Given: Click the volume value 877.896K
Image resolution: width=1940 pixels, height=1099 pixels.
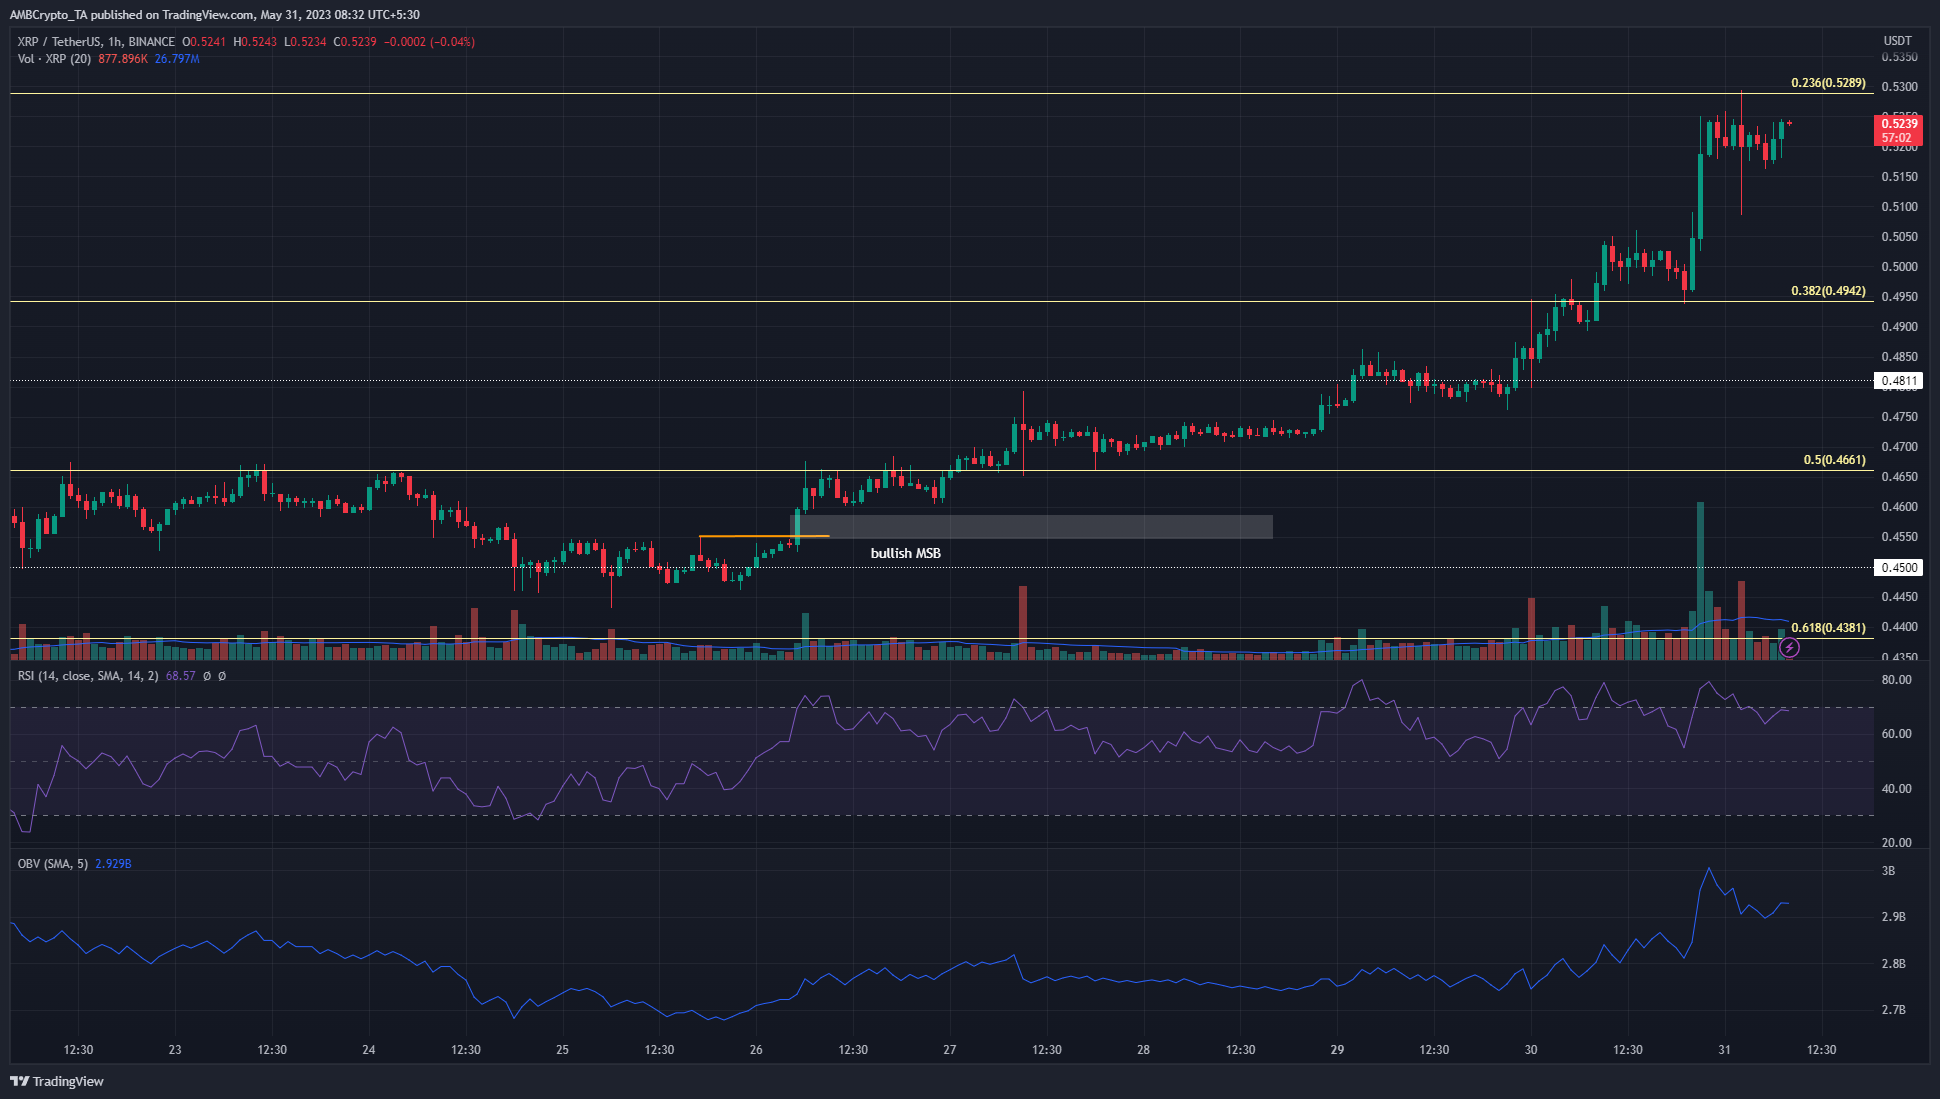Looking at the screenshot, I should tap(123, 59).
